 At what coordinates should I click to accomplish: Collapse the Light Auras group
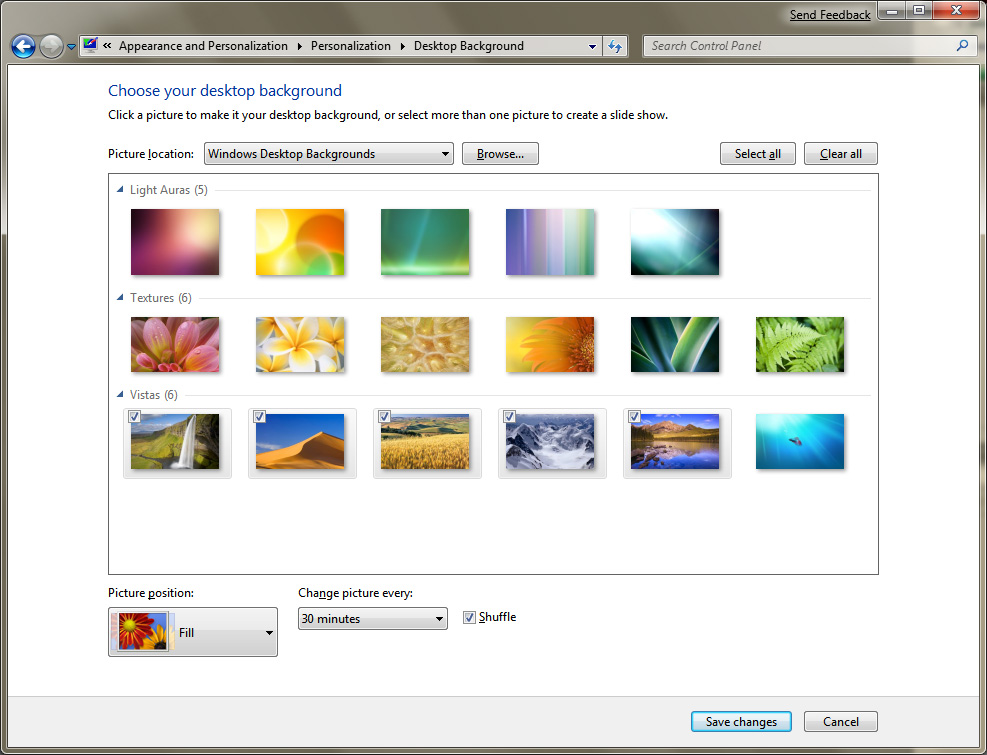tap(120, 190)
